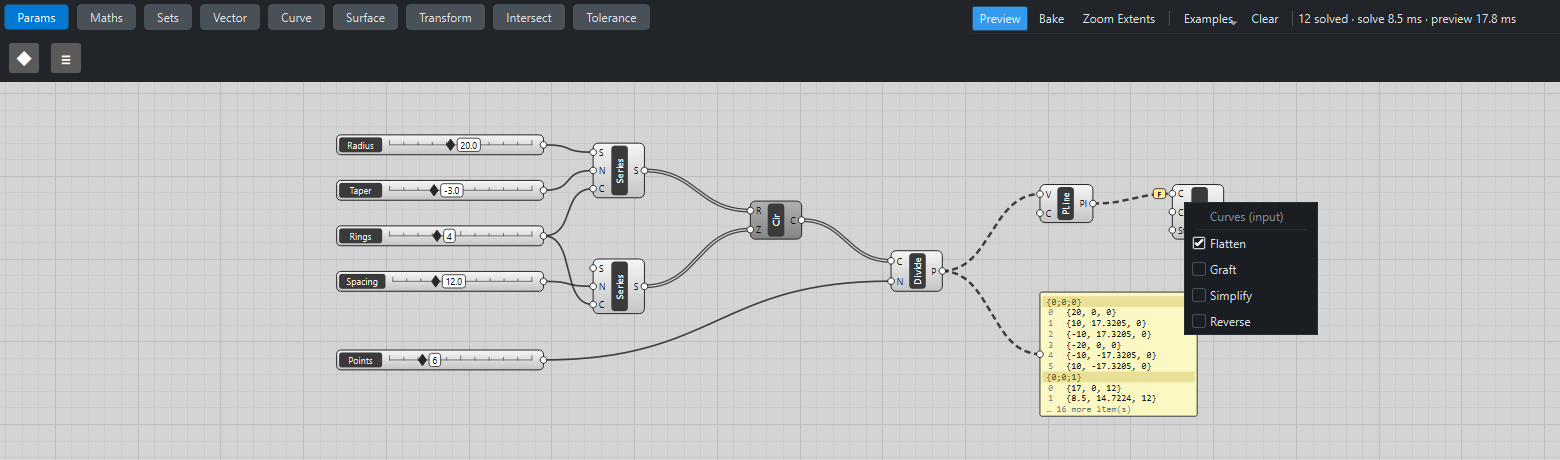Click the Clear button

(1265, 18)
